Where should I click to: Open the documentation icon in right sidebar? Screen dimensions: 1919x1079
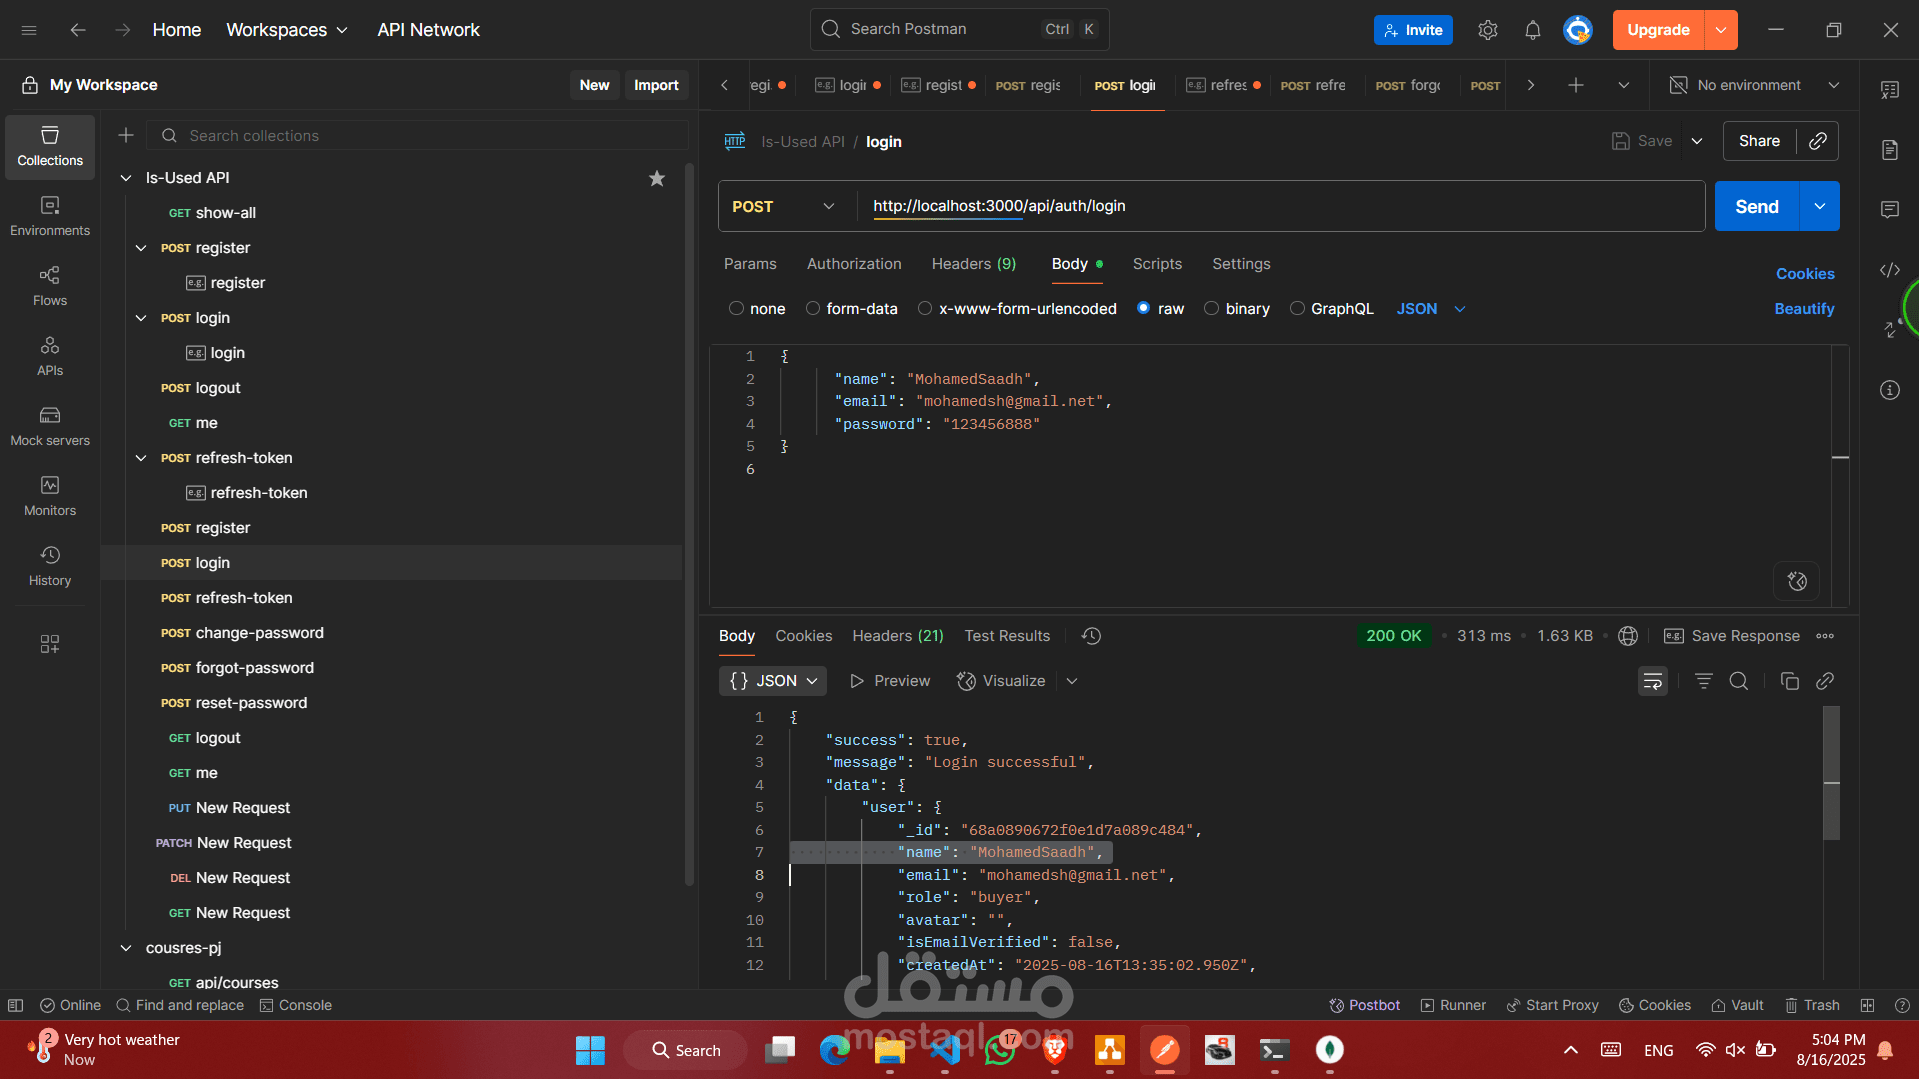(1890, 150)
